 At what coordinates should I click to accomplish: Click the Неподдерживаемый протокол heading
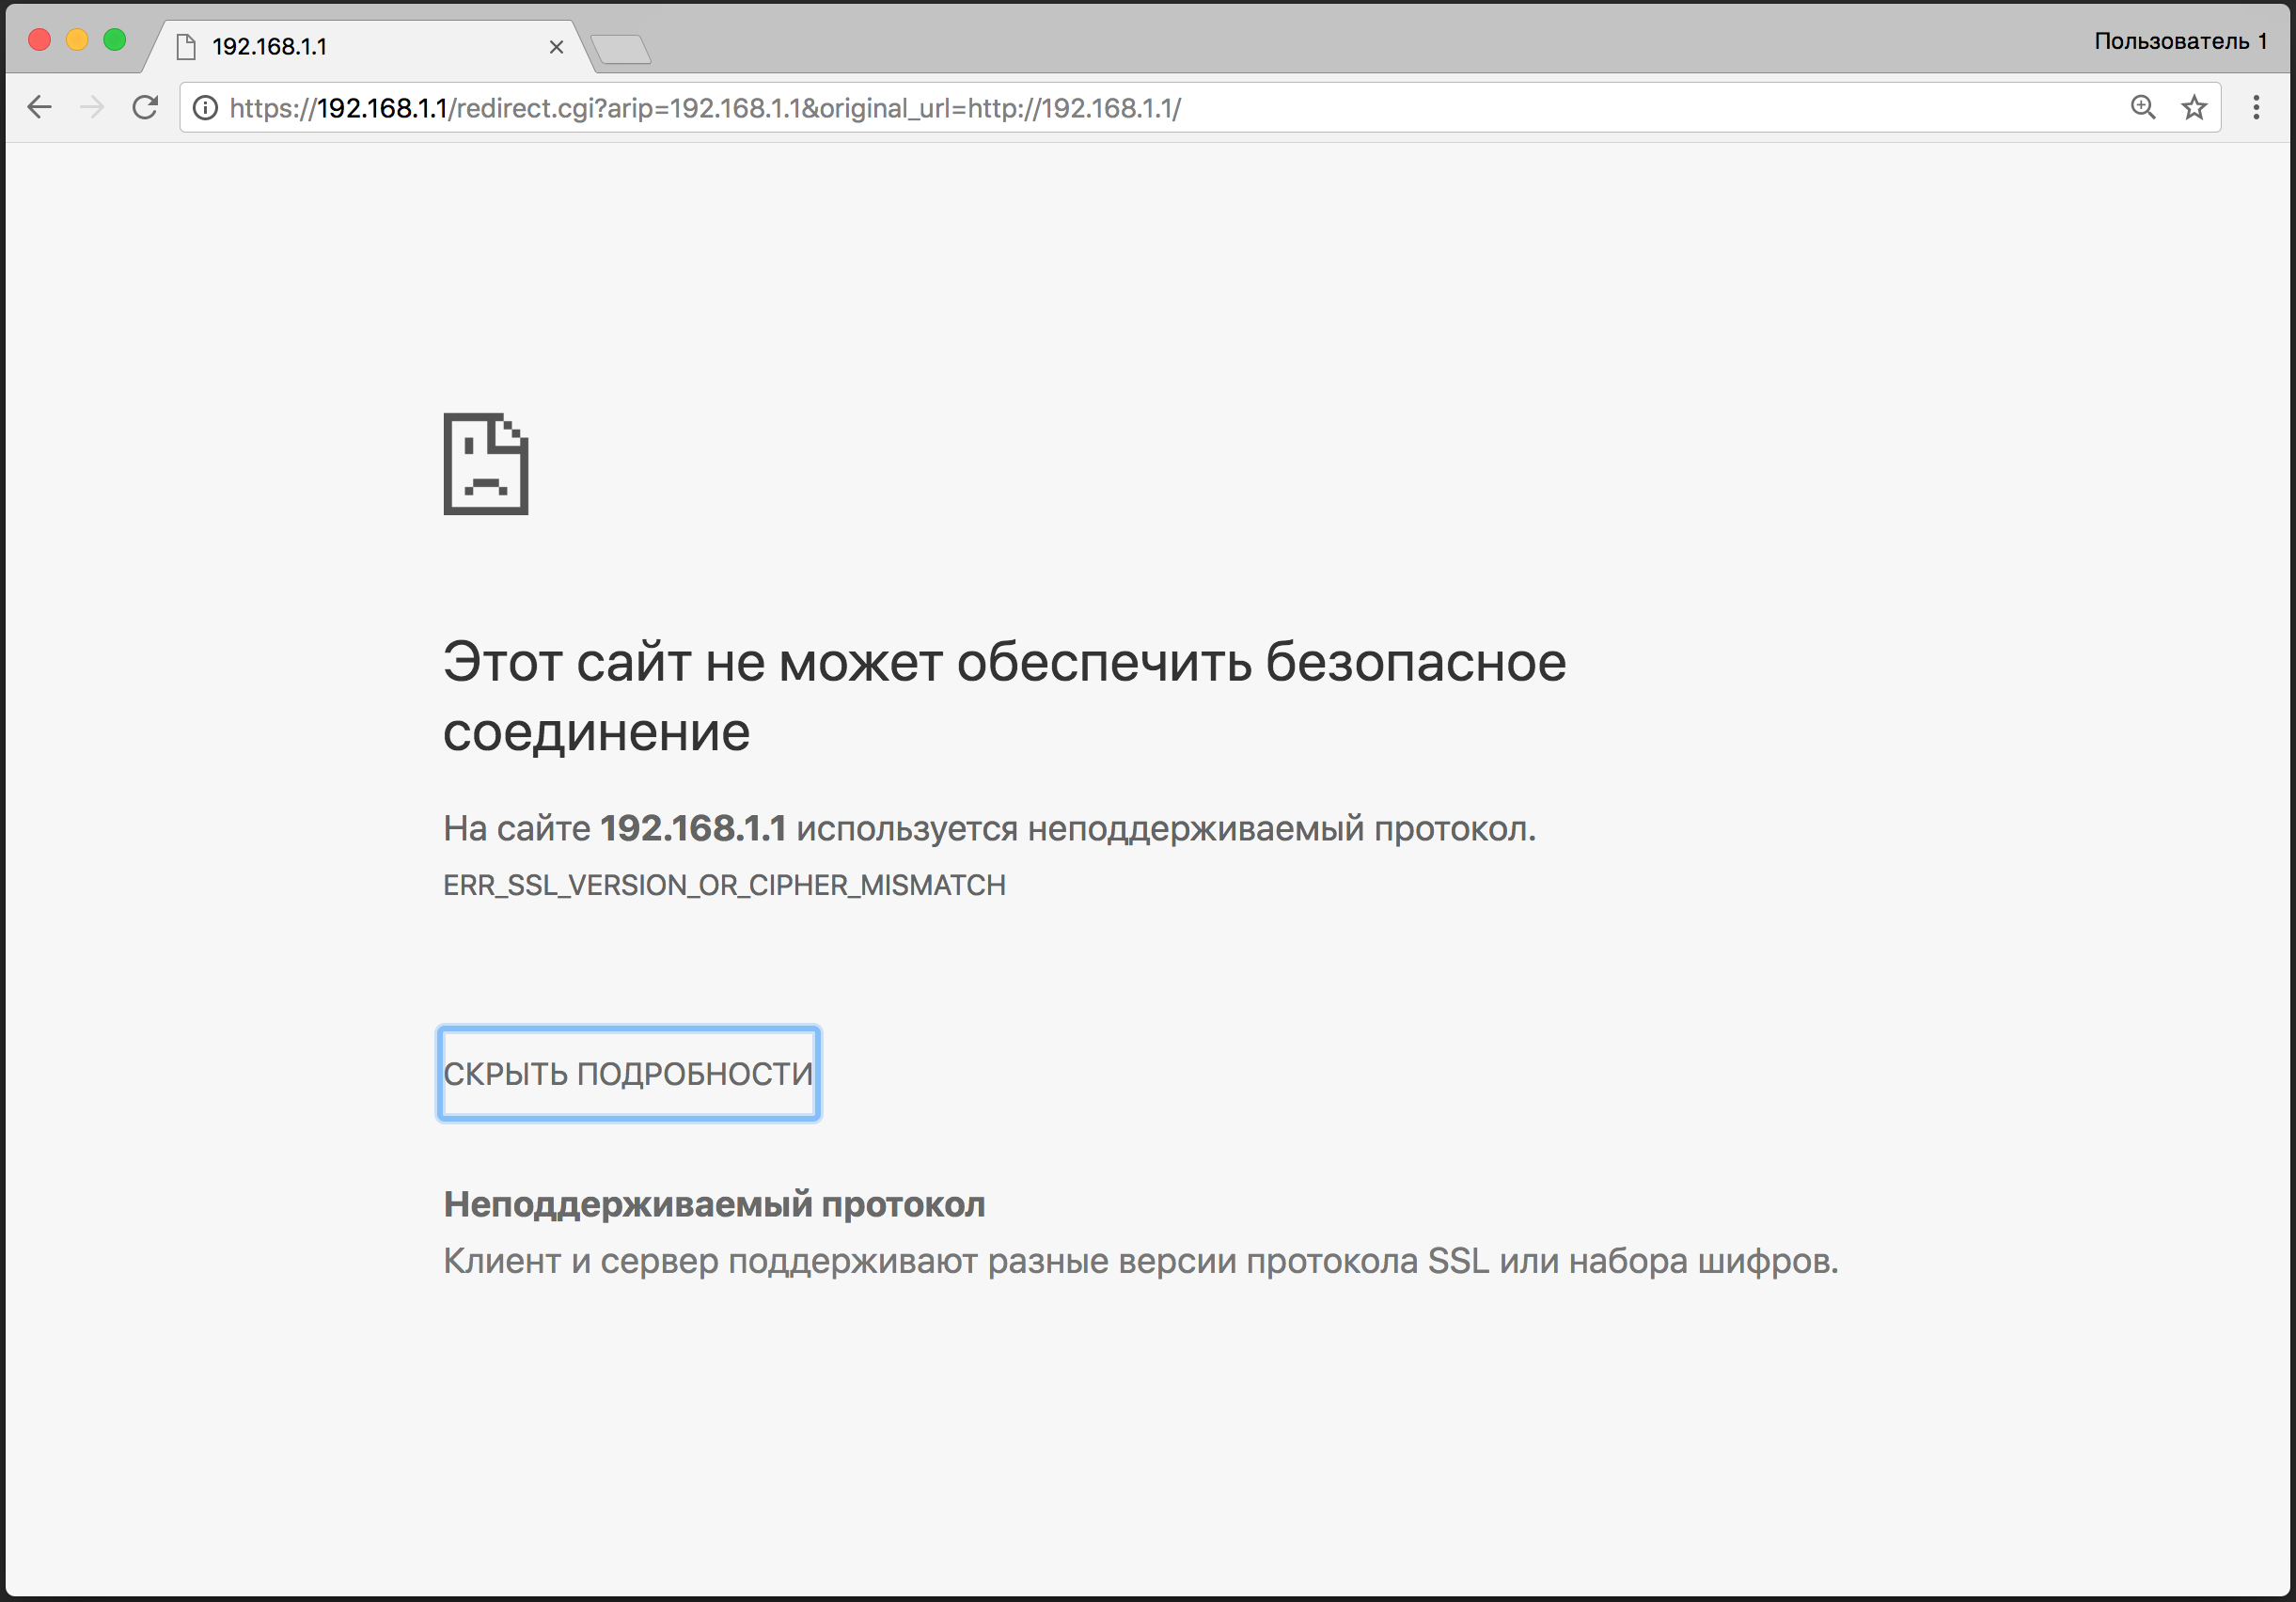[x=714, y=1204]
